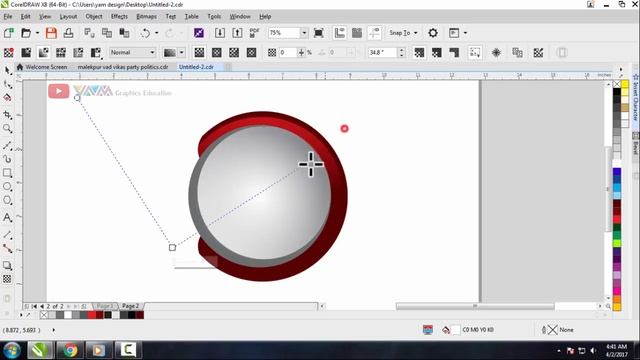
Task: Switch to the Welcome Screen tab
Action: coord(42,67)
